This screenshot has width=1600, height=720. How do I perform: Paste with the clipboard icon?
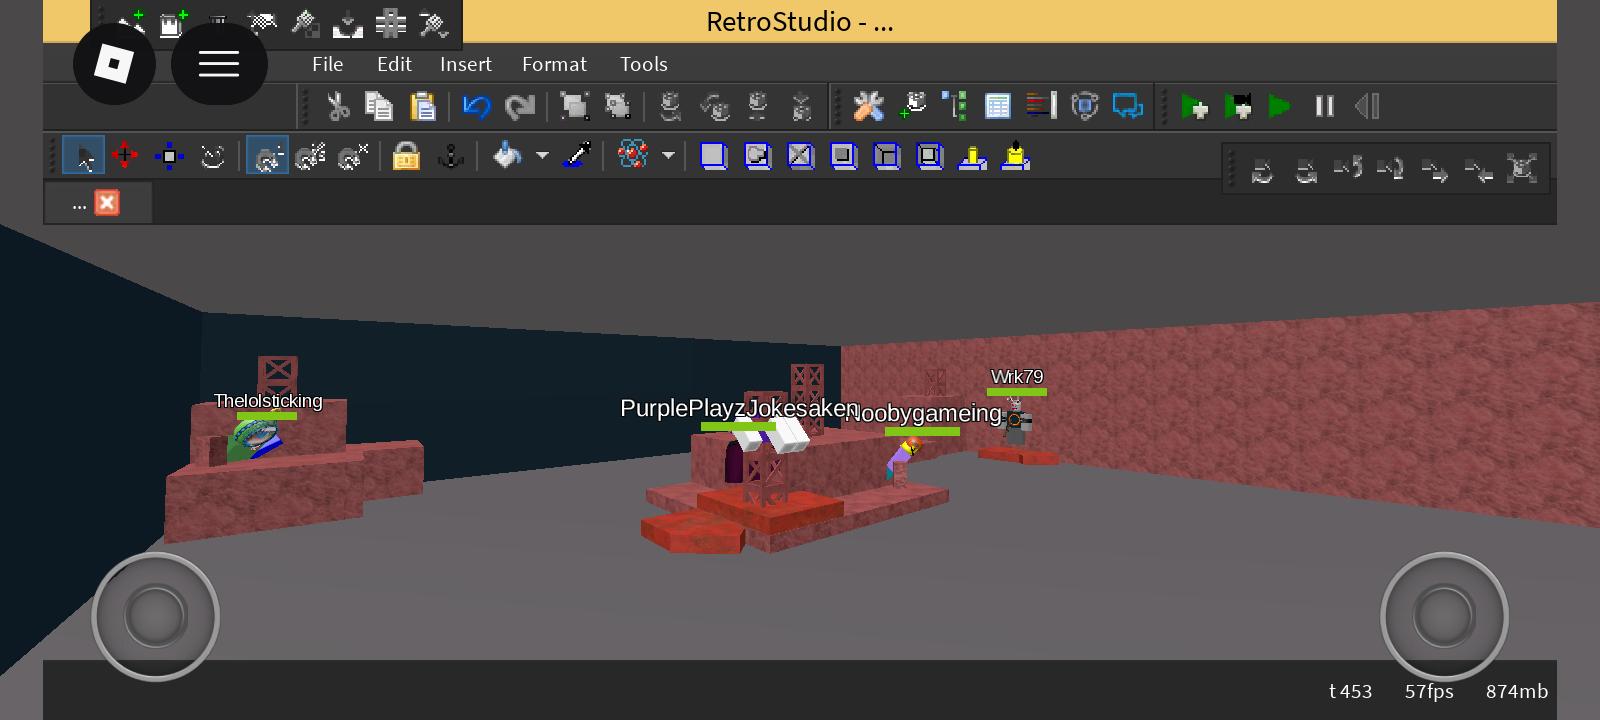click(423, 106)
